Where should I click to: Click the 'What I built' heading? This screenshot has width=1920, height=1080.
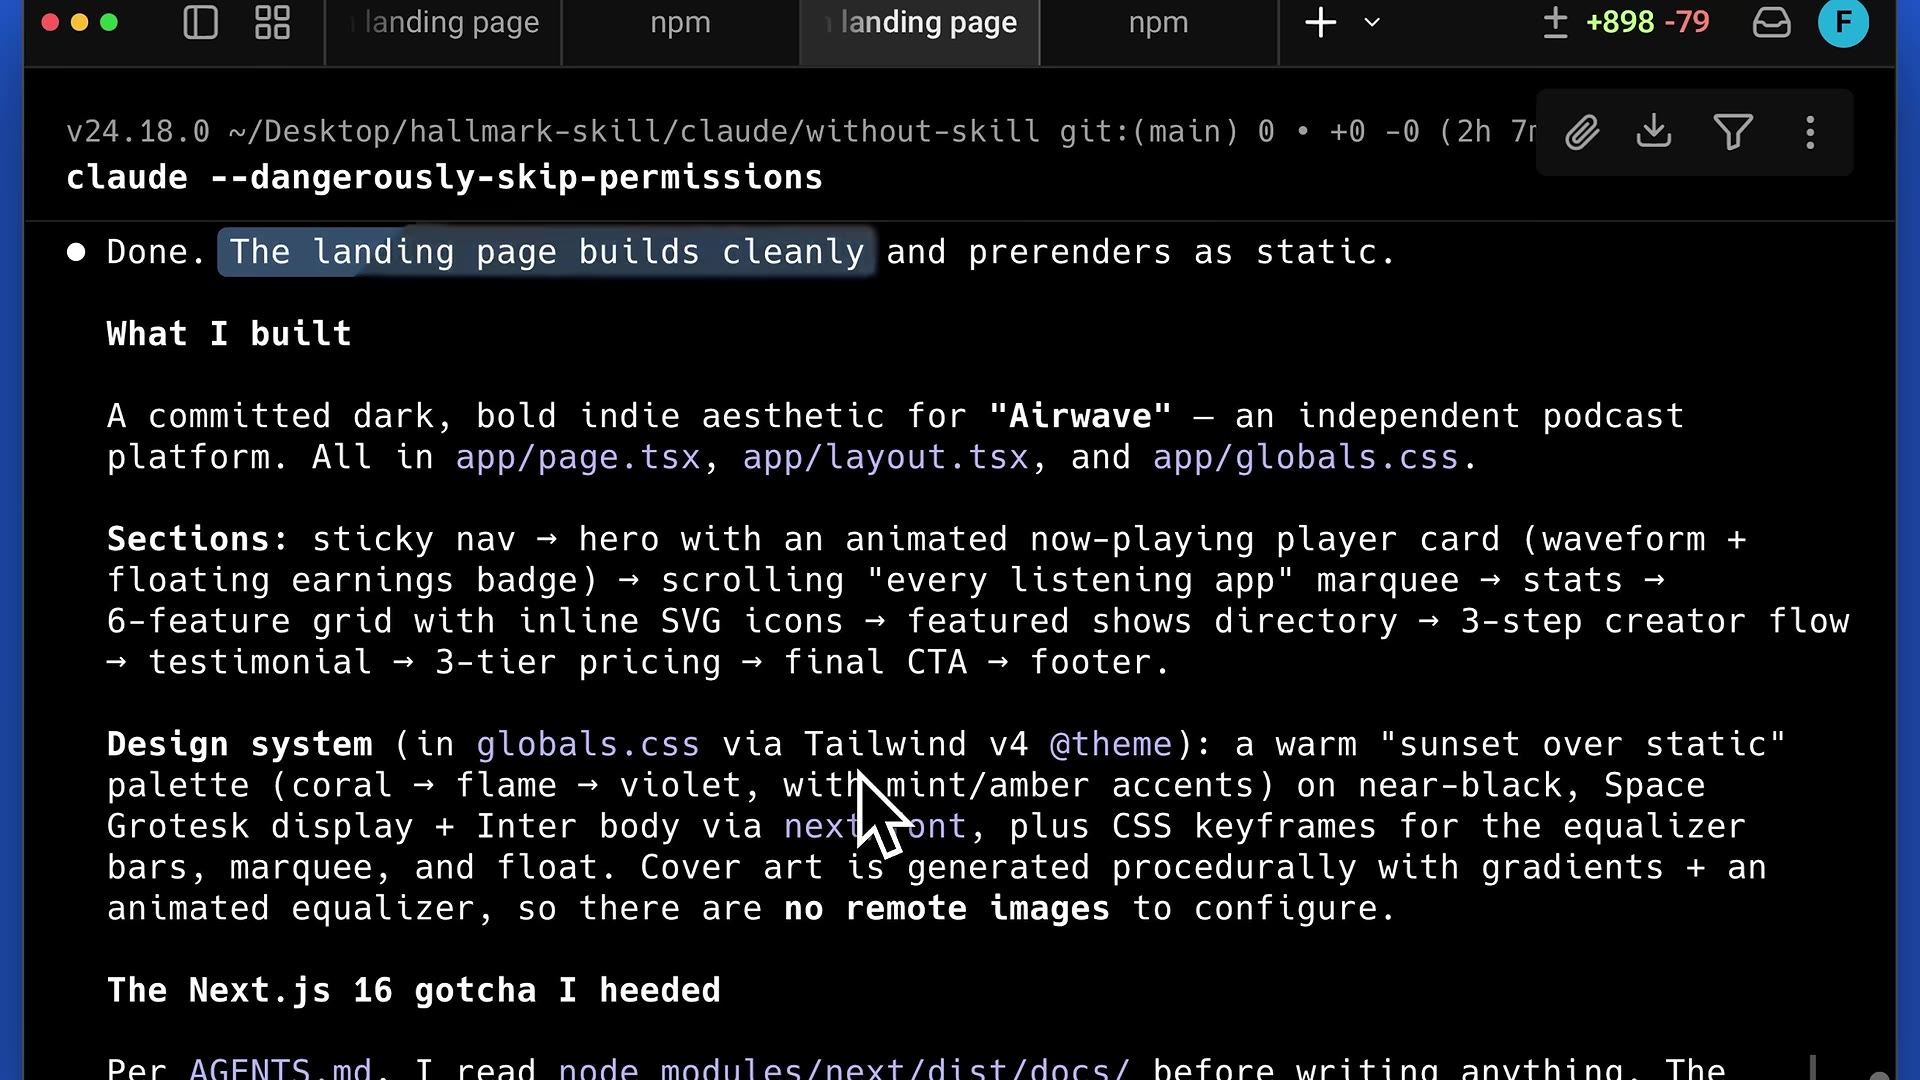pos(229,334)
